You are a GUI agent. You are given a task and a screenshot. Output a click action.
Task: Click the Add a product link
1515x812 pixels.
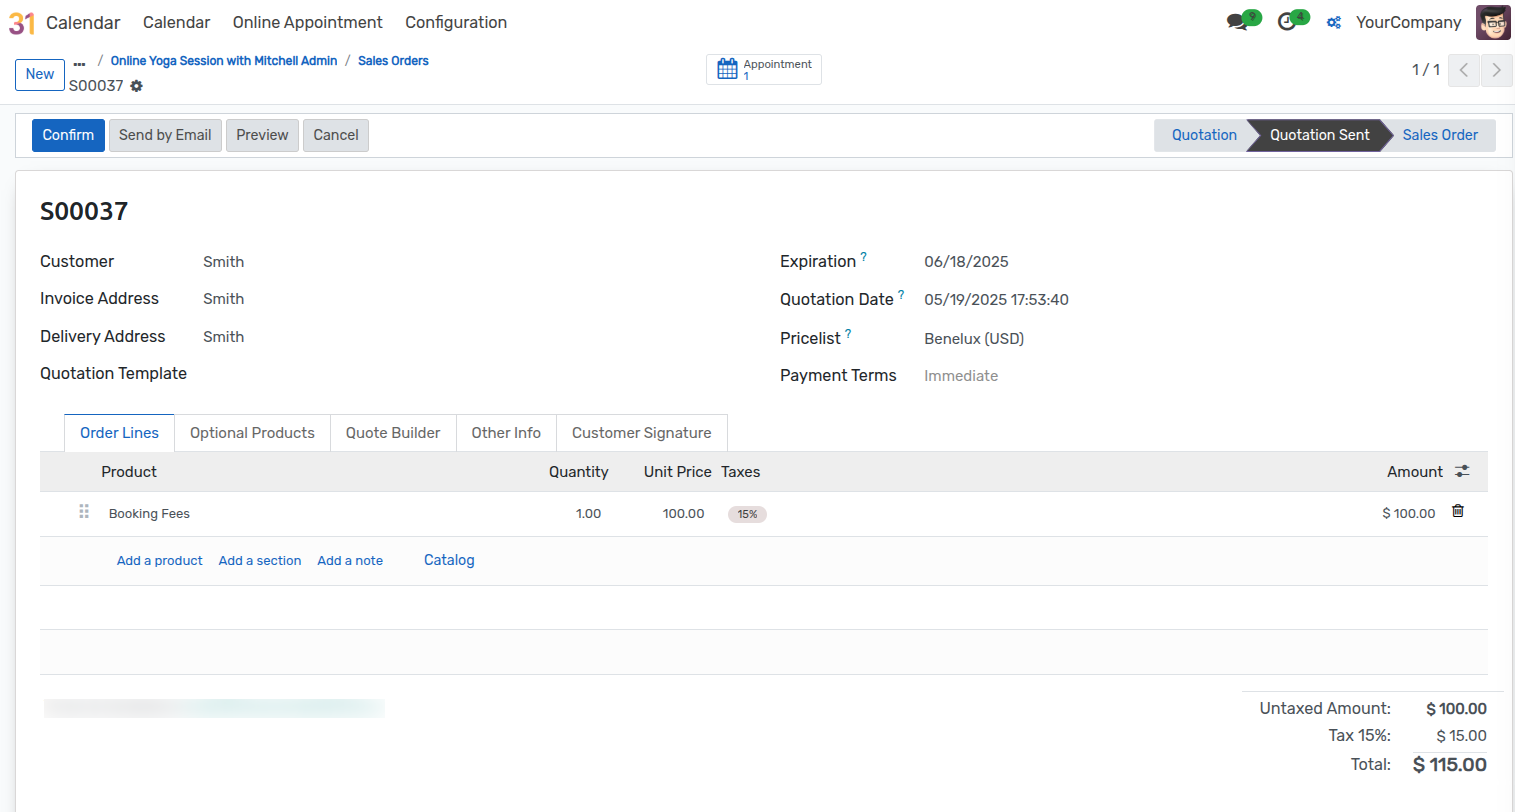click(x=160, y=561)
